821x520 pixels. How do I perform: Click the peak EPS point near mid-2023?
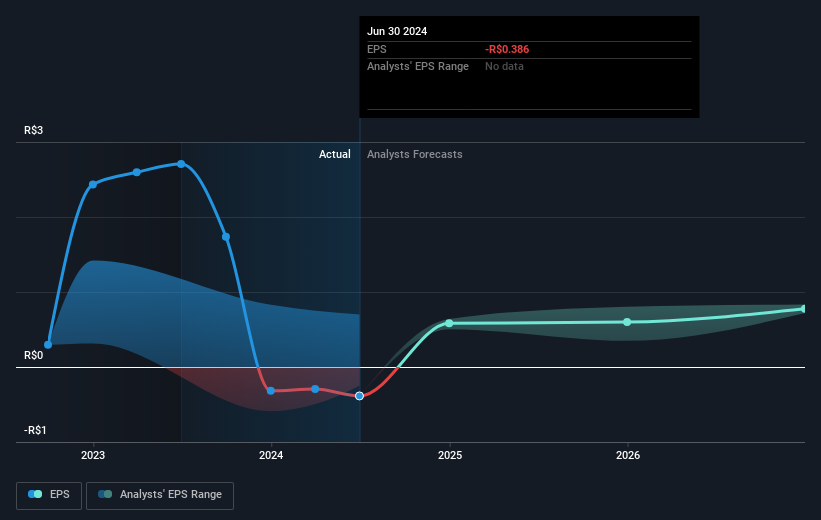tap(181, 164)
